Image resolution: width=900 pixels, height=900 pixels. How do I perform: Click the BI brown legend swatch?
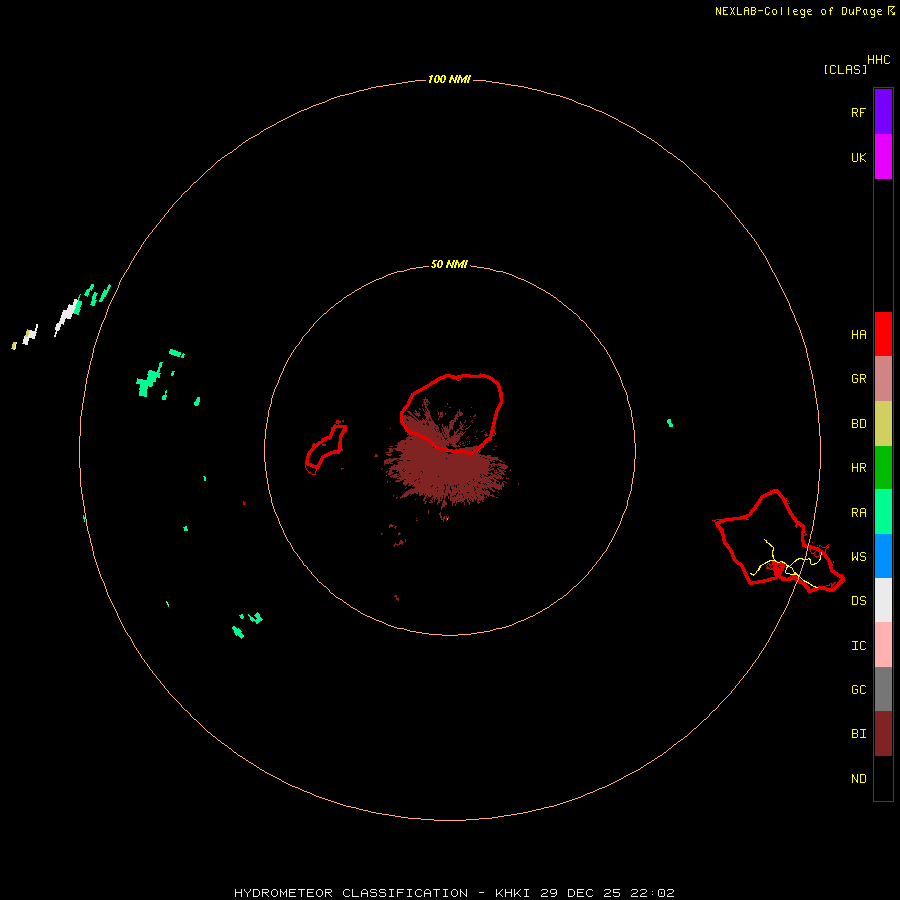click(883, 734)
